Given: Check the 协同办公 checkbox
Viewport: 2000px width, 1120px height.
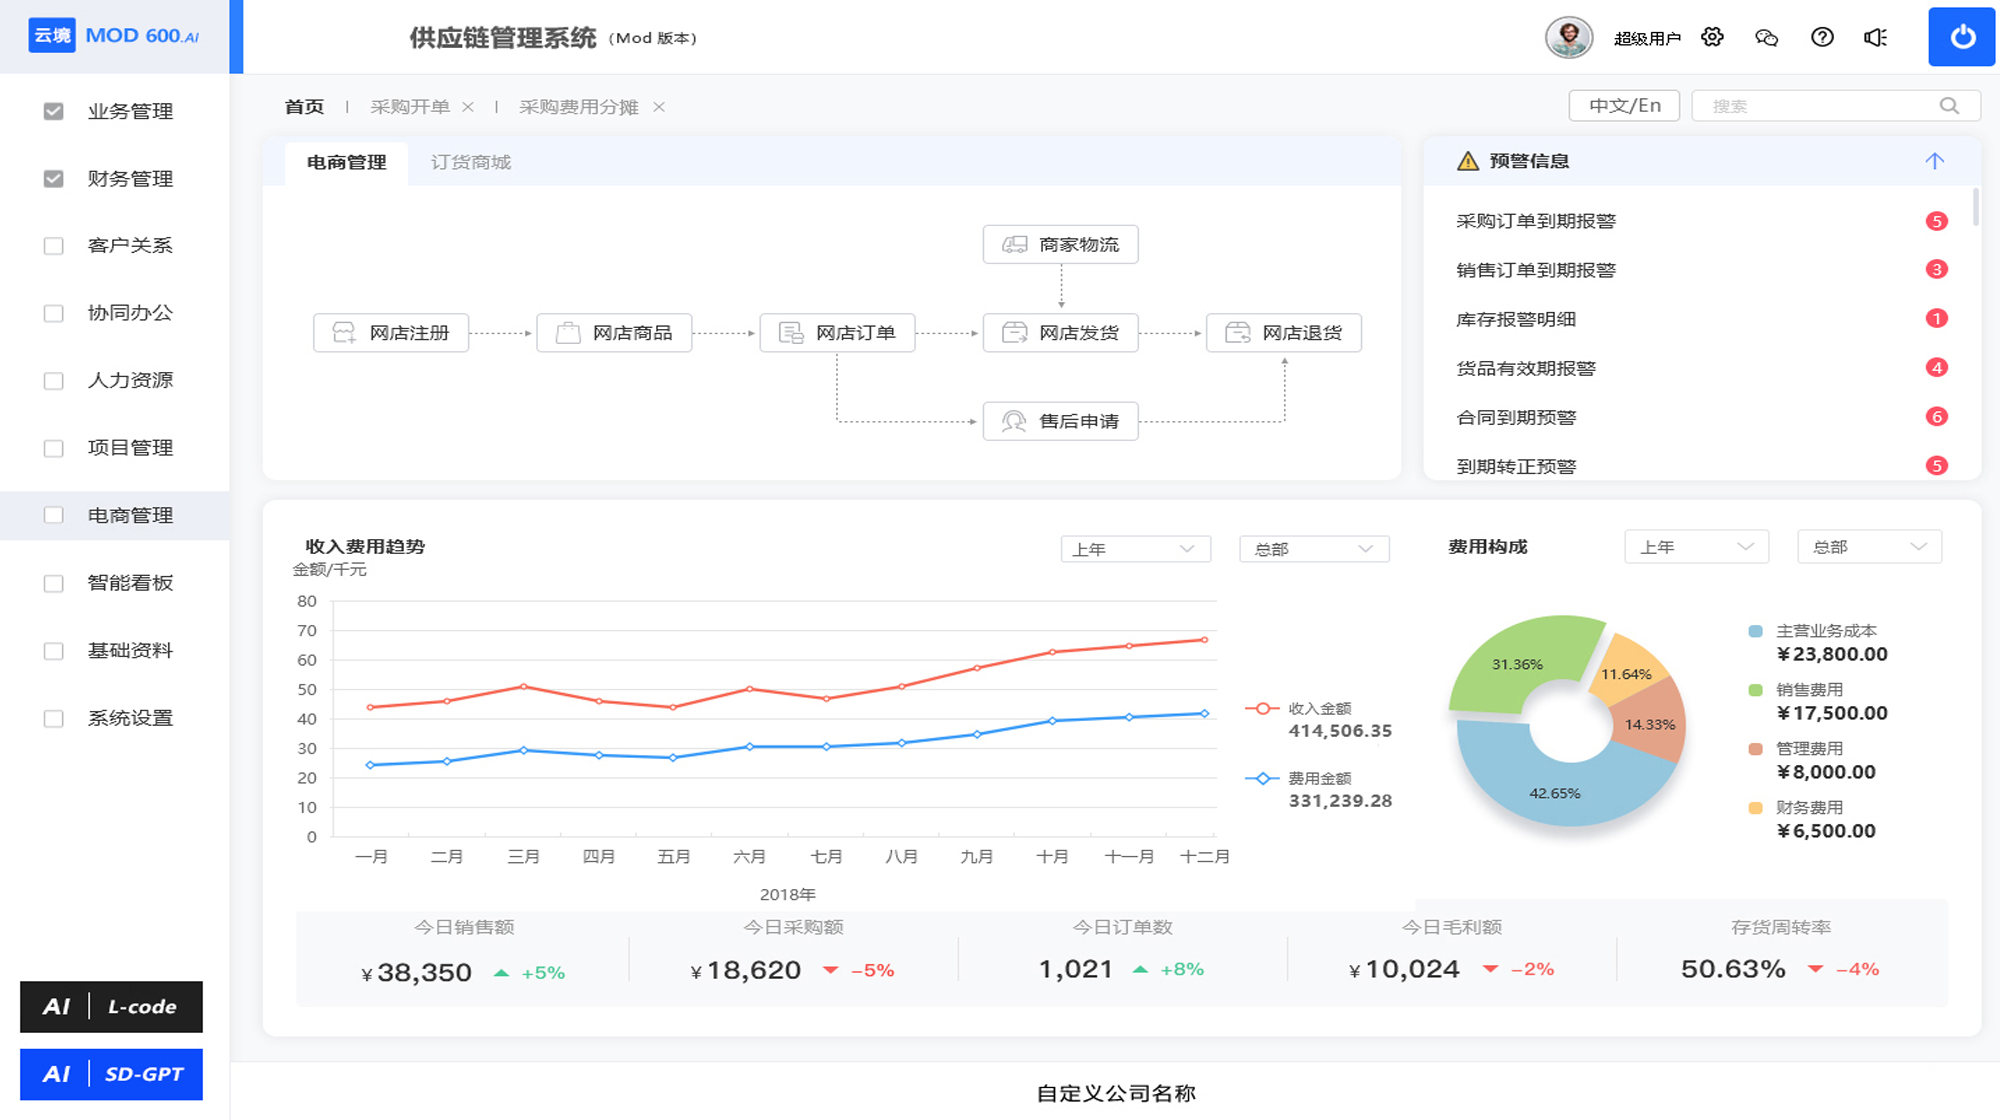Looking at the screenshot, I should point(54,313).
